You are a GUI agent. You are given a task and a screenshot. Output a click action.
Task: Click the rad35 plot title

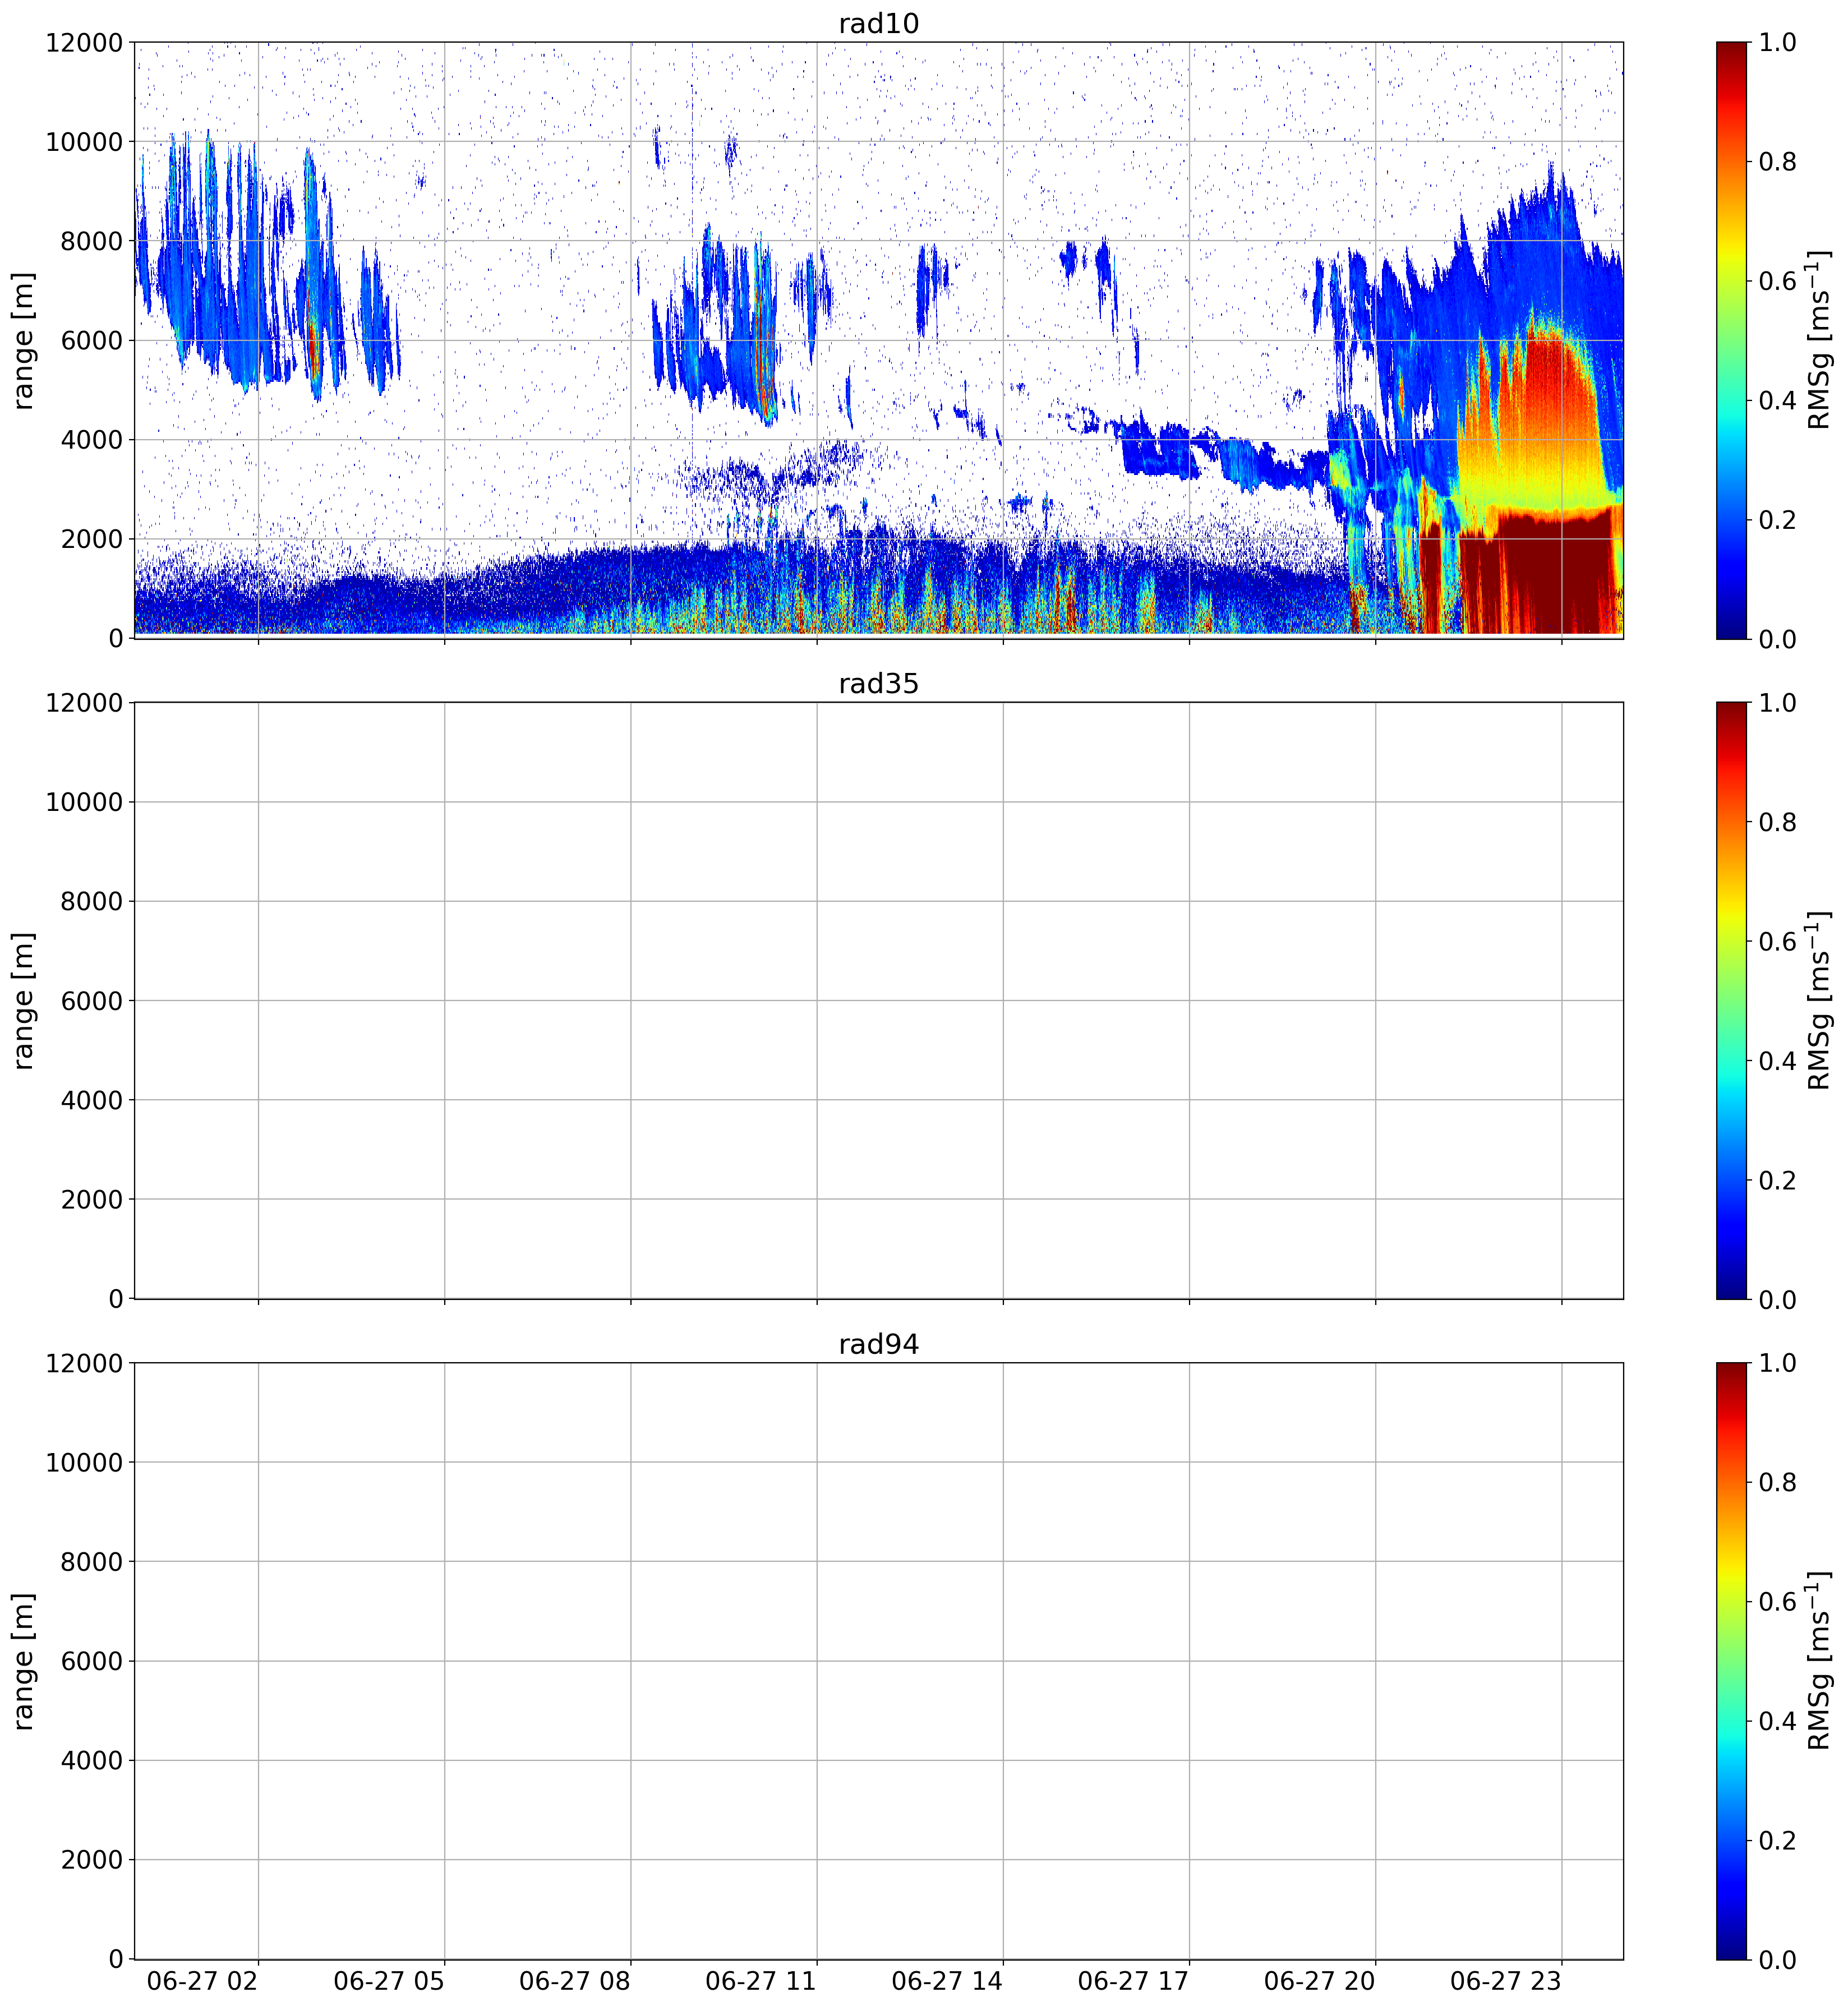(x=878, y=684)
